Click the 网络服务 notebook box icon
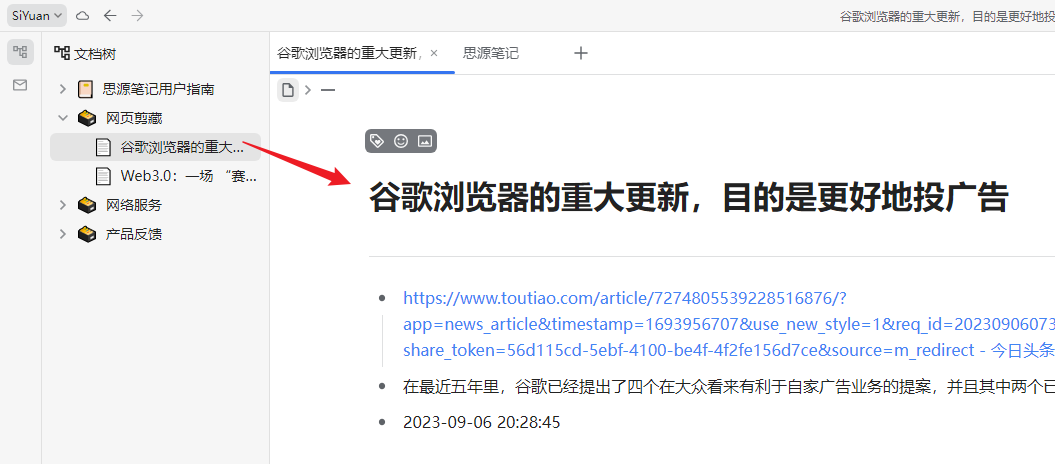The width and height of the screenshot is (1055, 464). 87,204
